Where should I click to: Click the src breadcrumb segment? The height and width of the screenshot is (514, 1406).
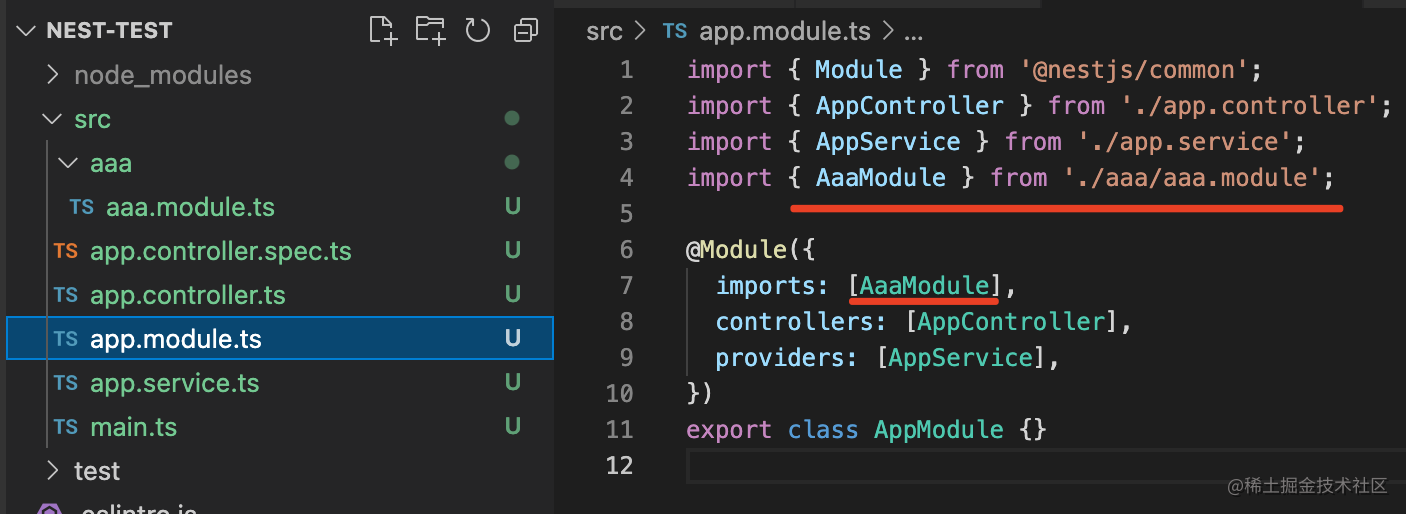(604, 31)
